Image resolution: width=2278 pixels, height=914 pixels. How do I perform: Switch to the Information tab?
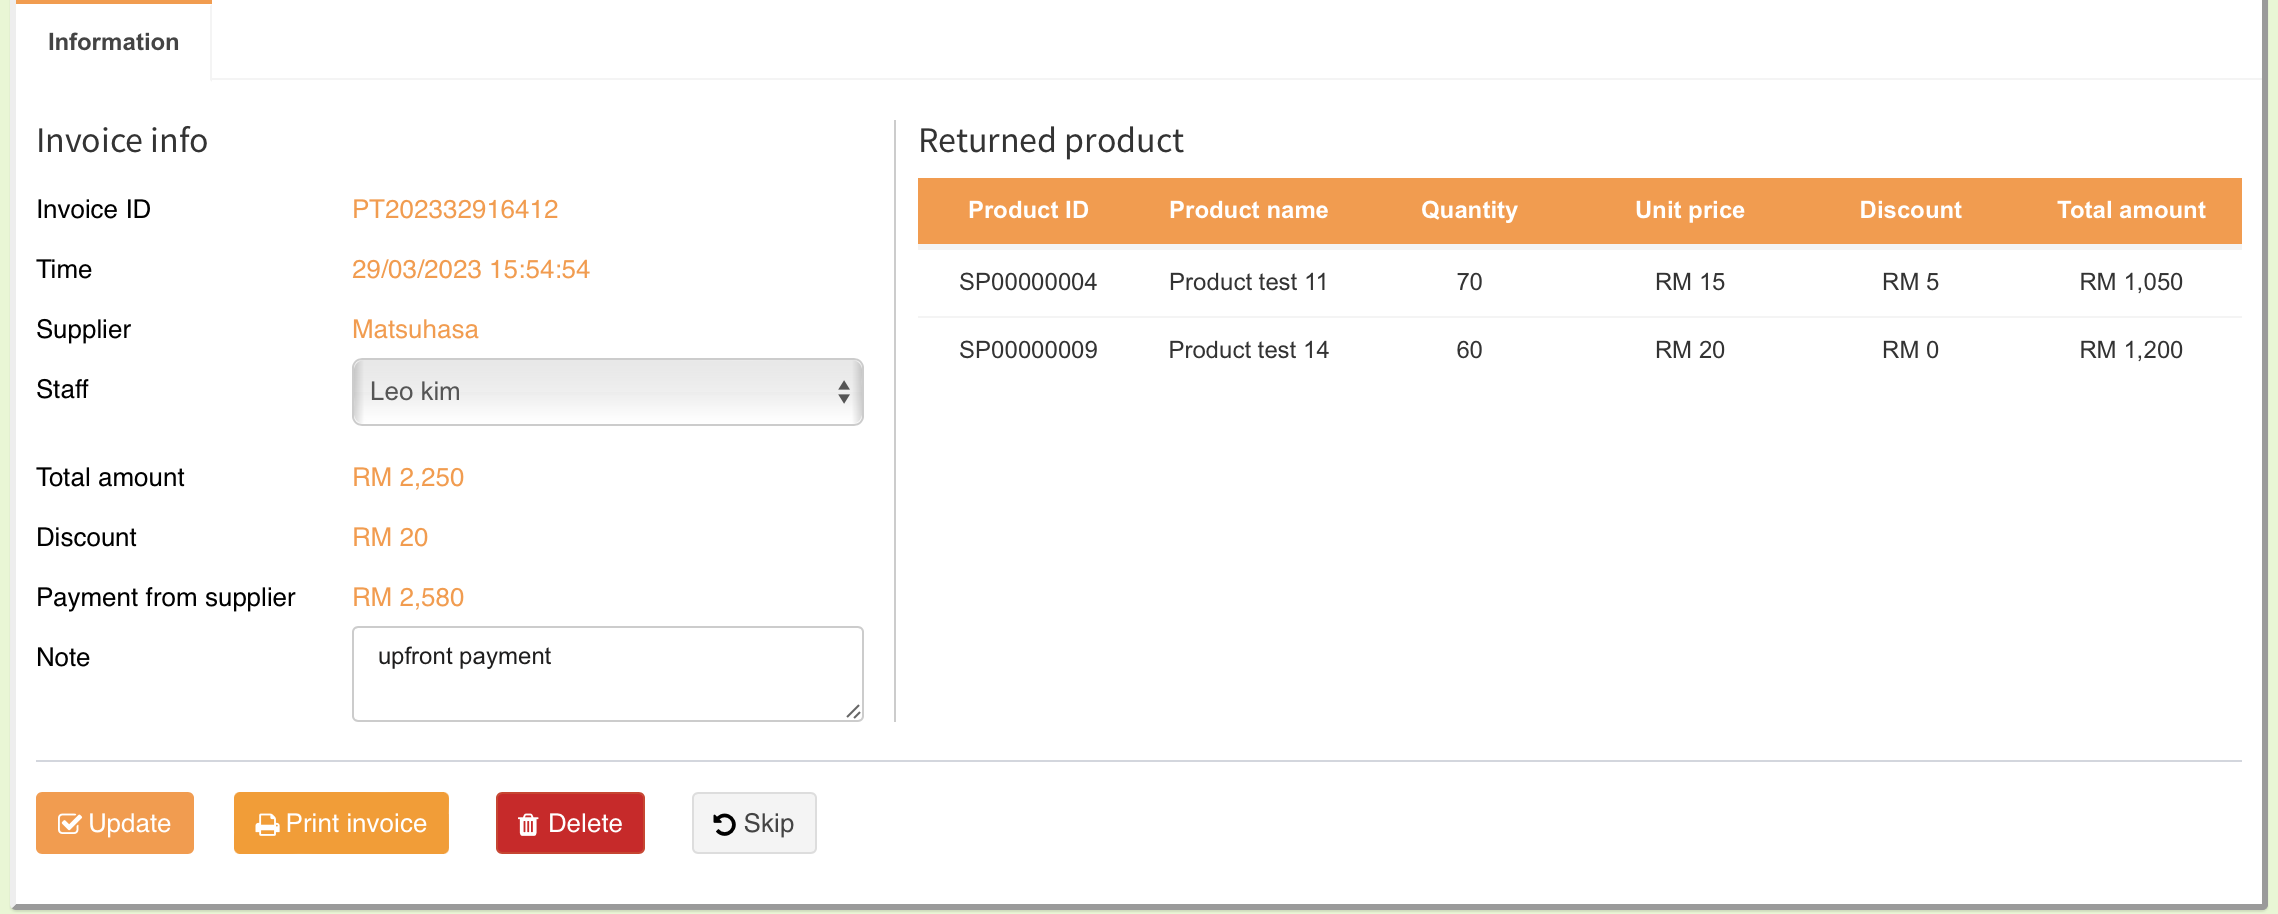tap(113, 42)
